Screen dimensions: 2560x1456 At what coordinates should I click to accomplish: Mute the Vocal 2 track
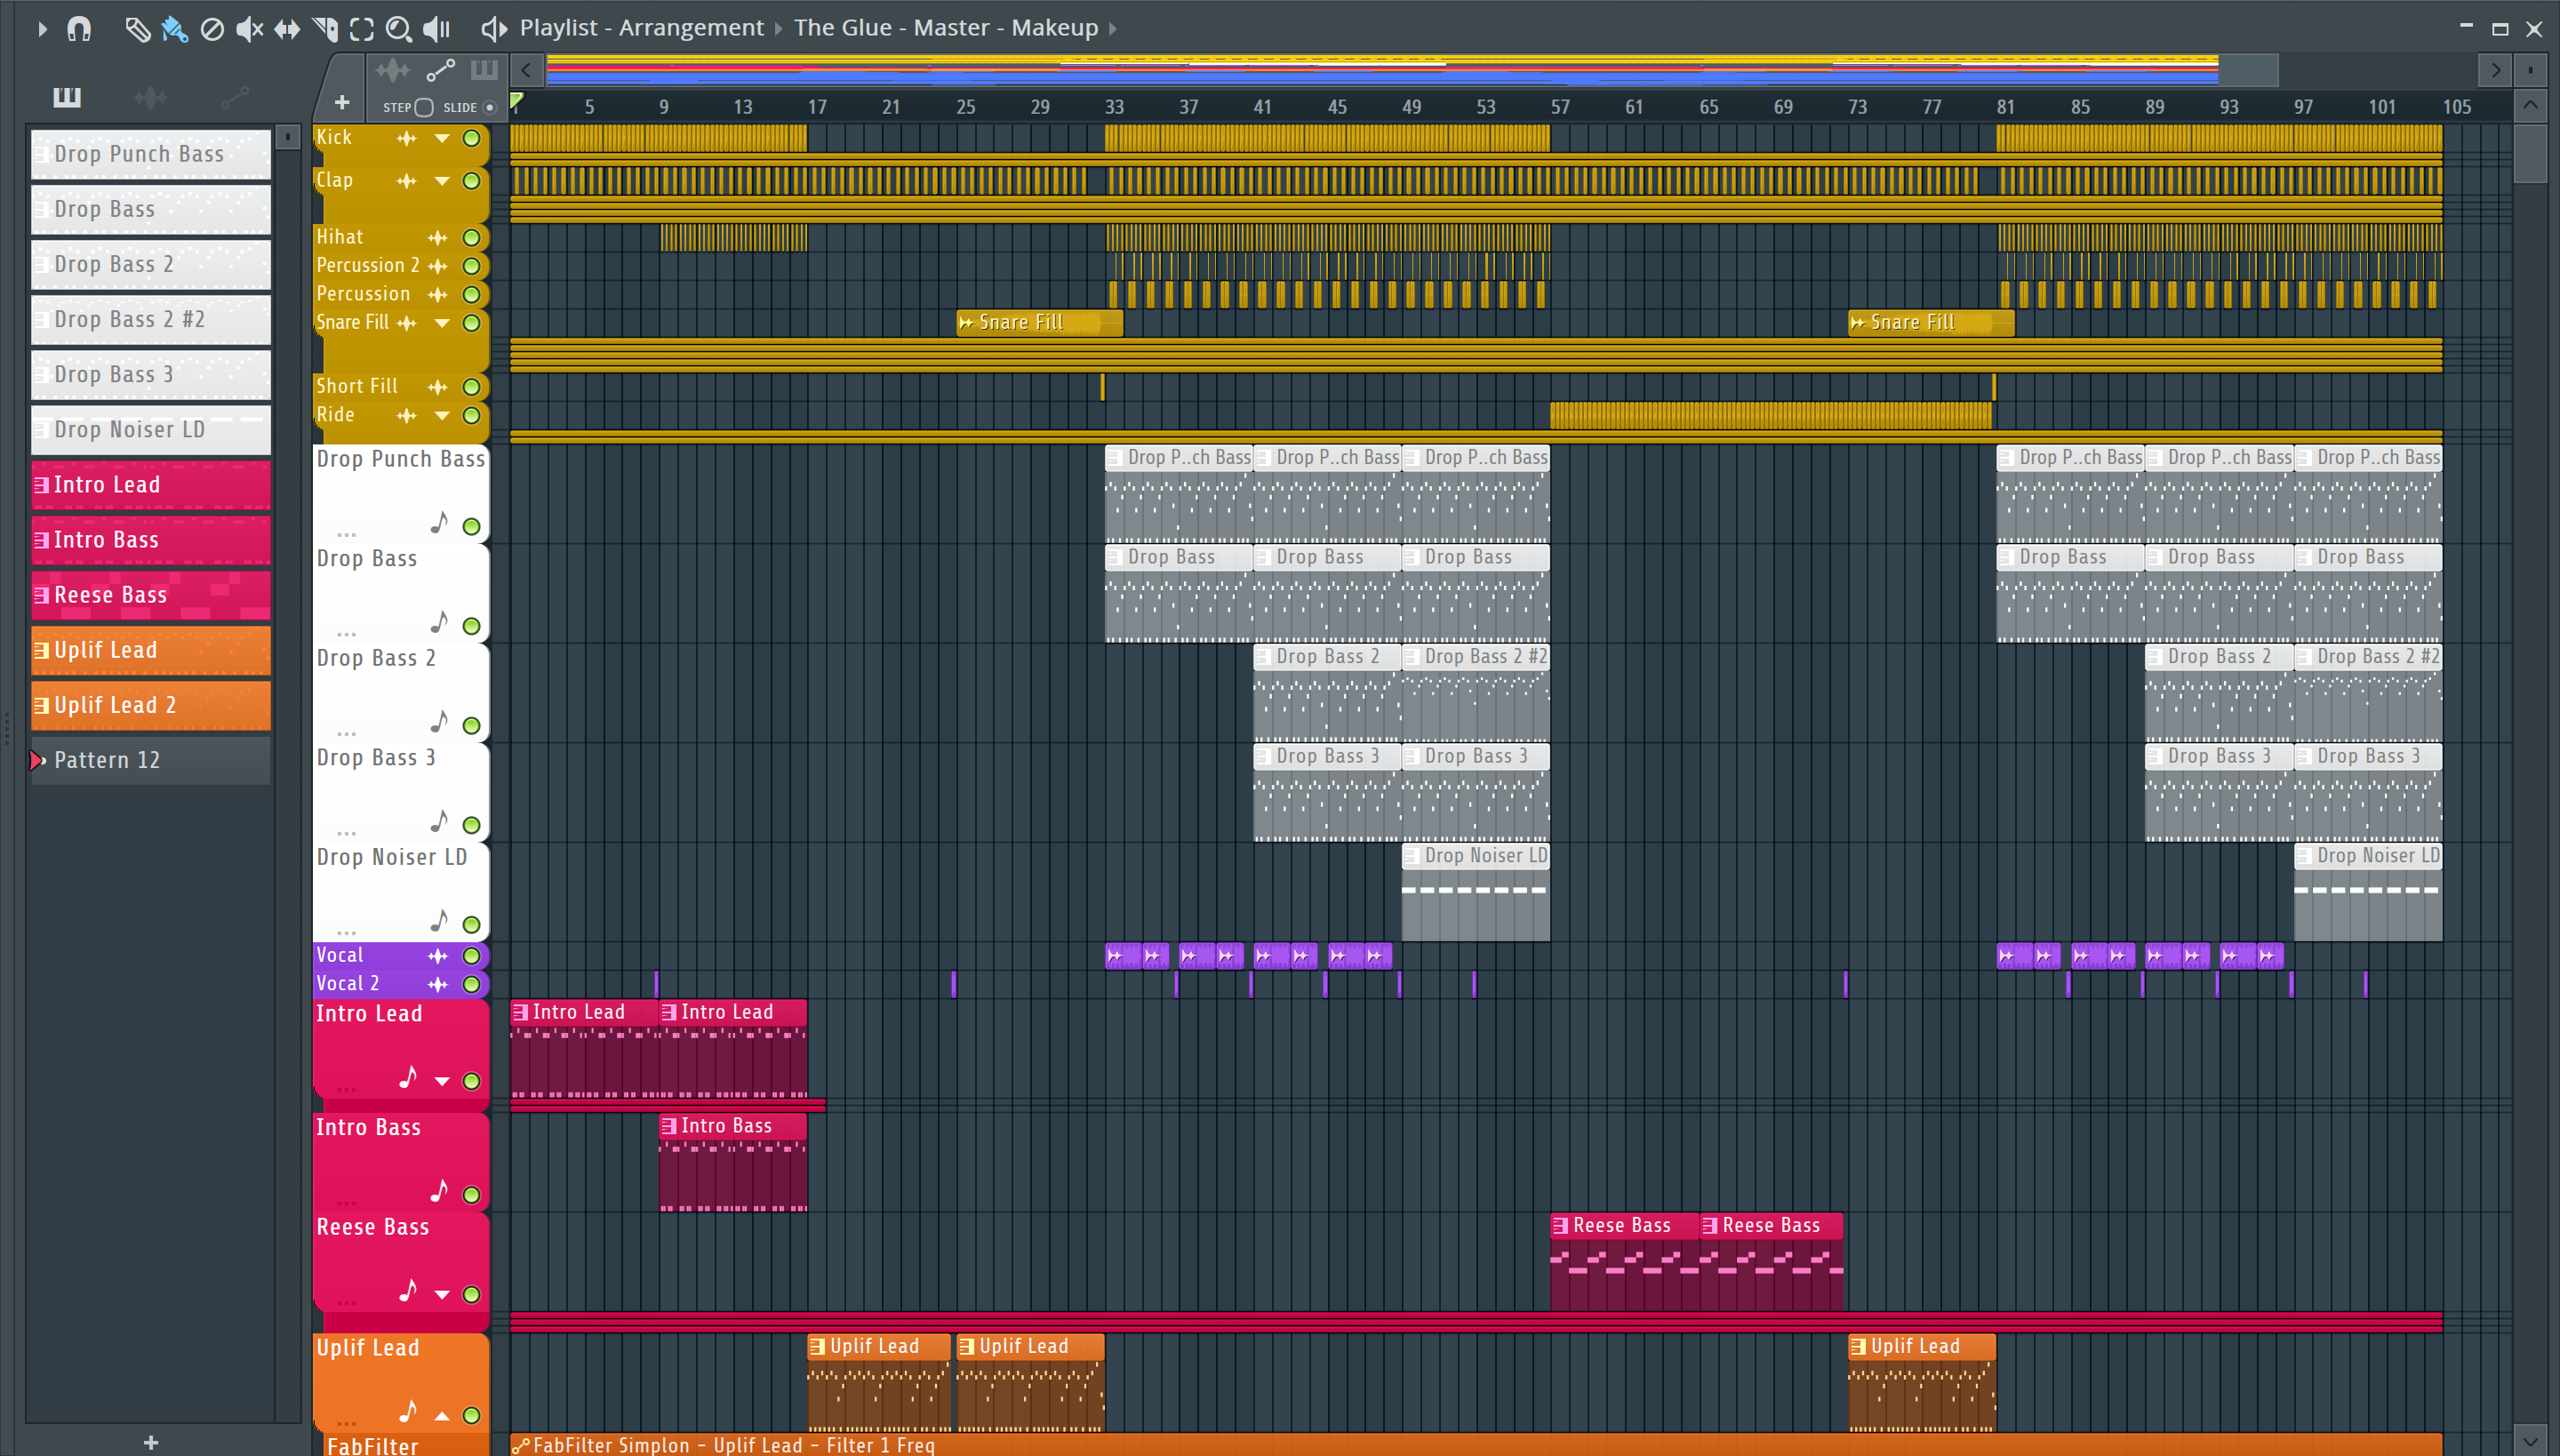tap(471, 984)
